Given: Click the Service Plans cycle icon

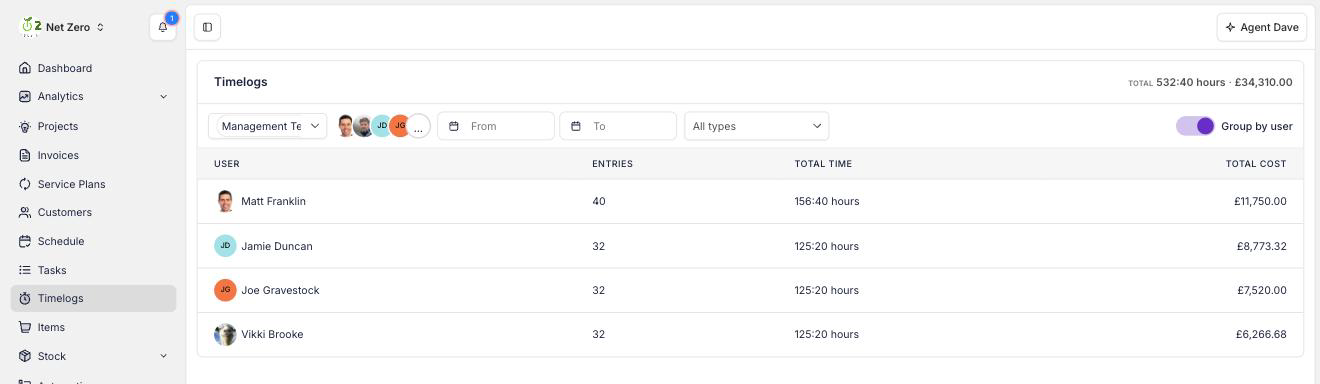Looking at the screenshot, I should [25, 184].
